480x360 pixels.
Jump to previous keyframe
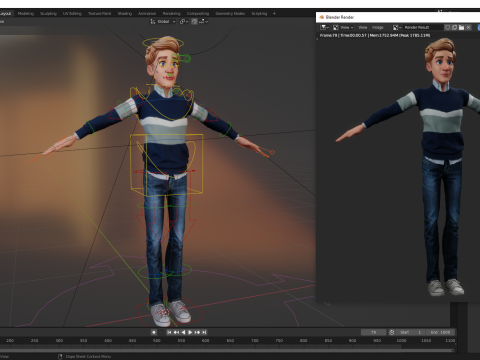[x=176, y=332]
